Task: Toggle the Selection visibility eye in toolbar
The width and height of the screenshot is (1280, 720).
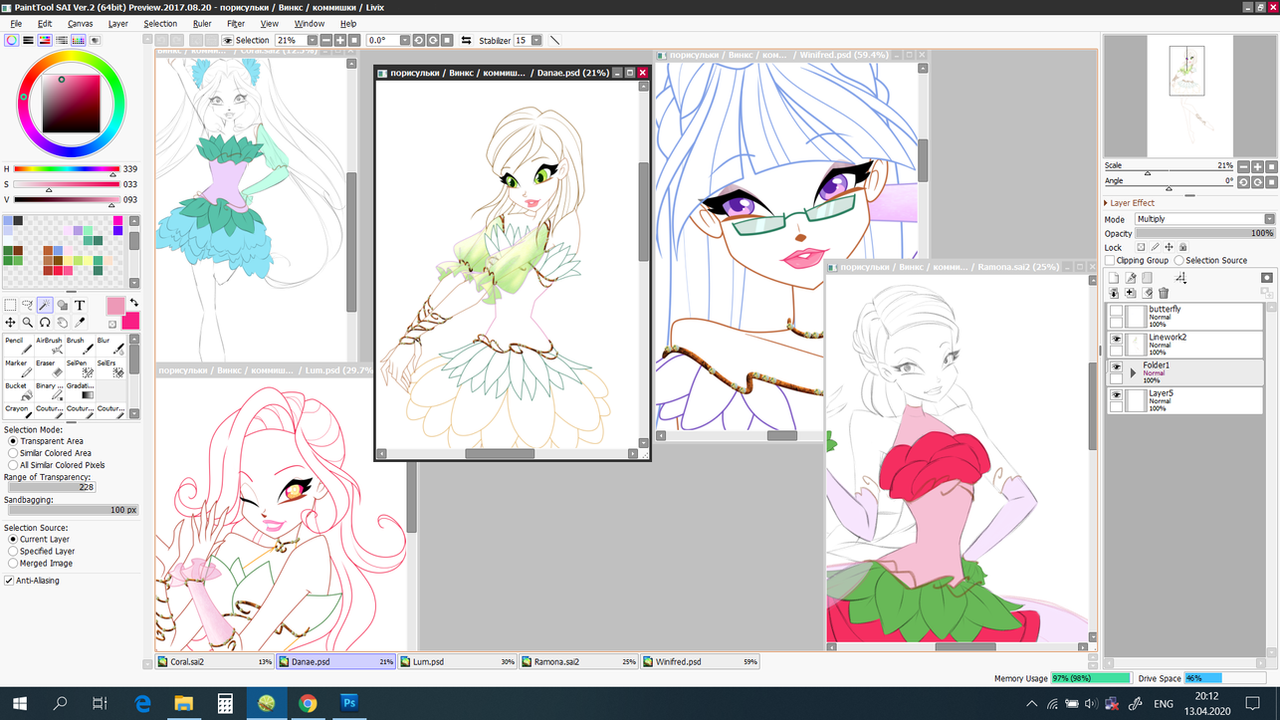Action: pyautogui.click(x=228, y=40)
